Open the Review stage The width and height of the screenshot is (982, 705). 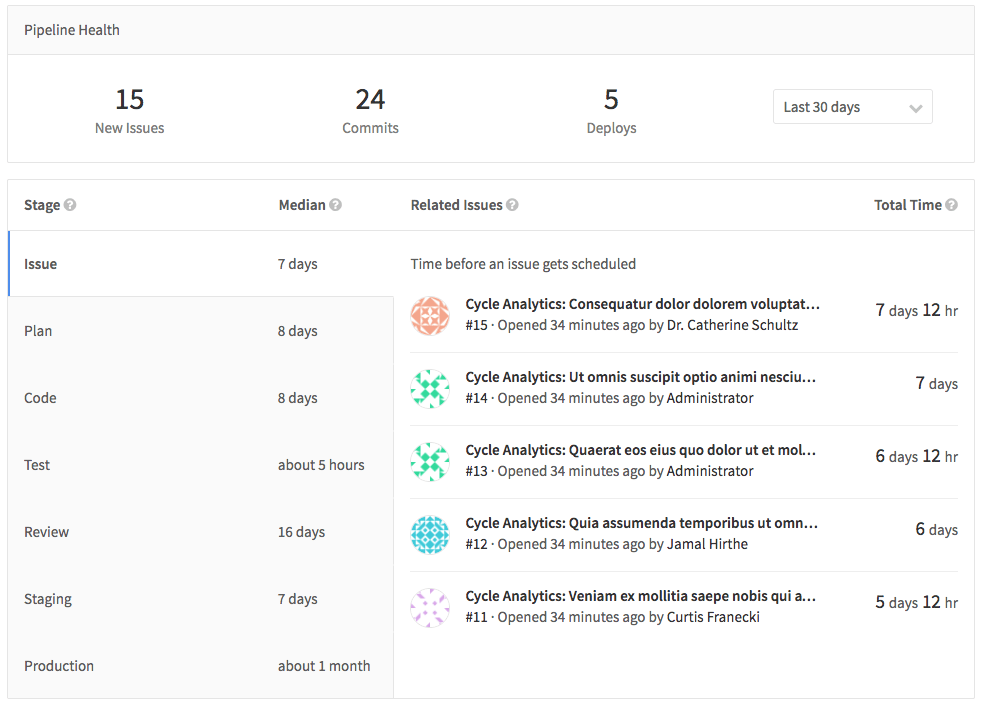coord(46,531)
